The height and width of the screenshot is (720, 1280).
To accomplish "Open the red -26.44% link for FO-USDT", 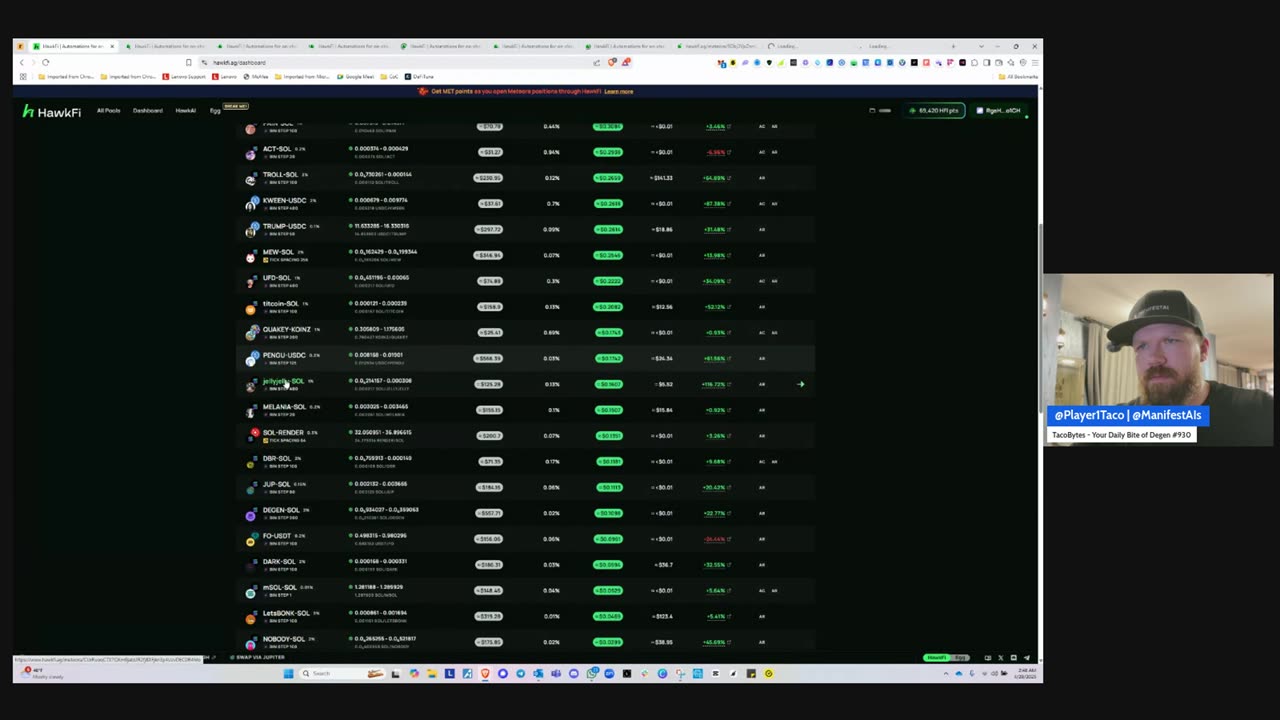I will 716,539.
